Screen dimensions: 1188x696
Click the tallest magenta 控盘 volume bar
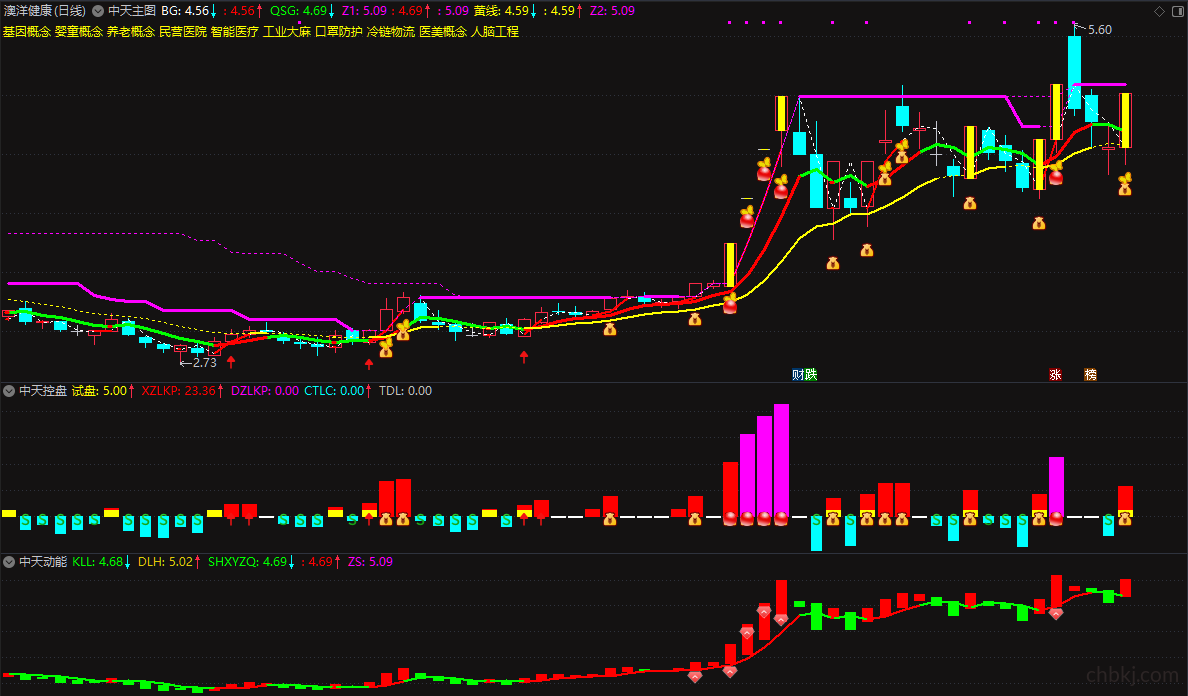point(781,462)
